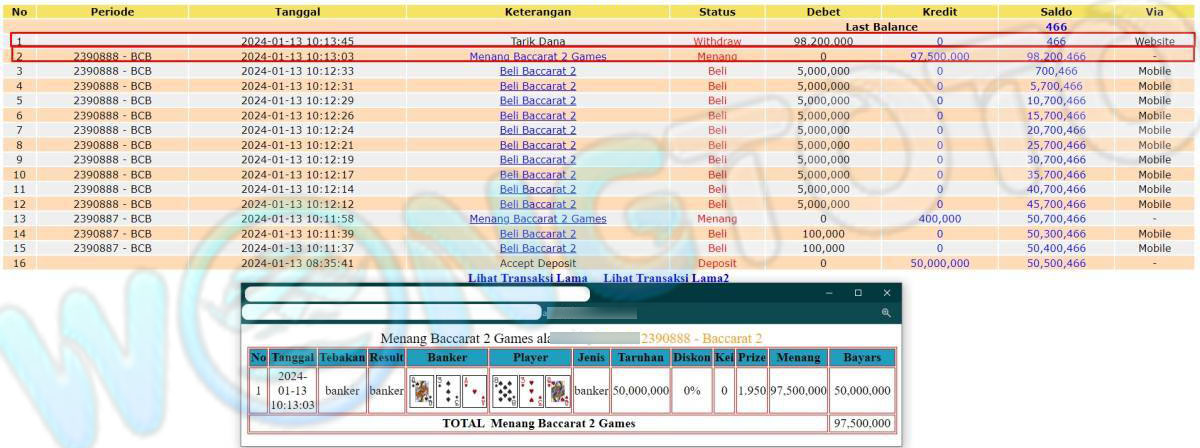Open Beli Baccarat 2 link in row 3
1200x448 pixels.
click(x=538, y=72)
